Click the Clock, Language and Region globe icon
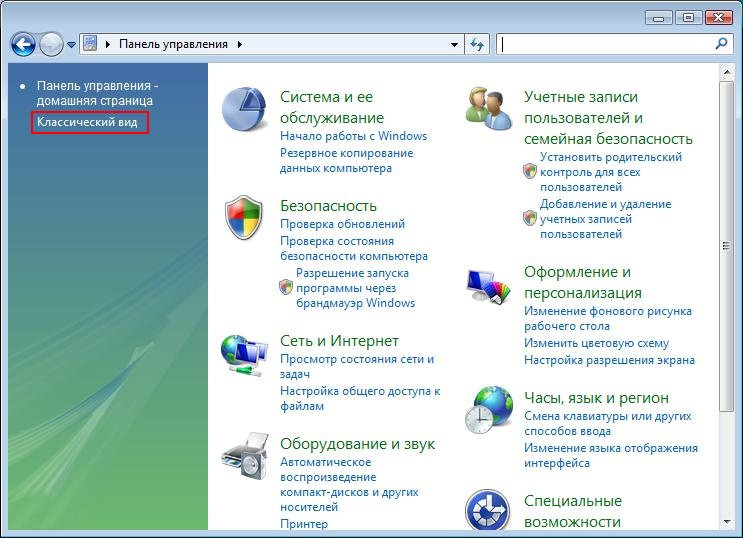 489,410
